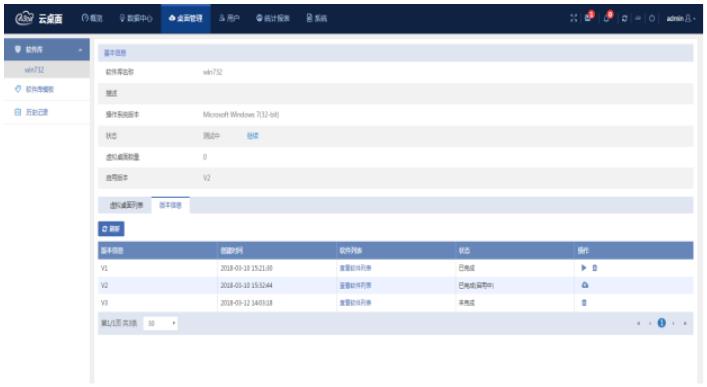Screen dimensions: 707x387
Task: Switch to the 虚拟桌面列表 tab
Action: tap(126, 205)
